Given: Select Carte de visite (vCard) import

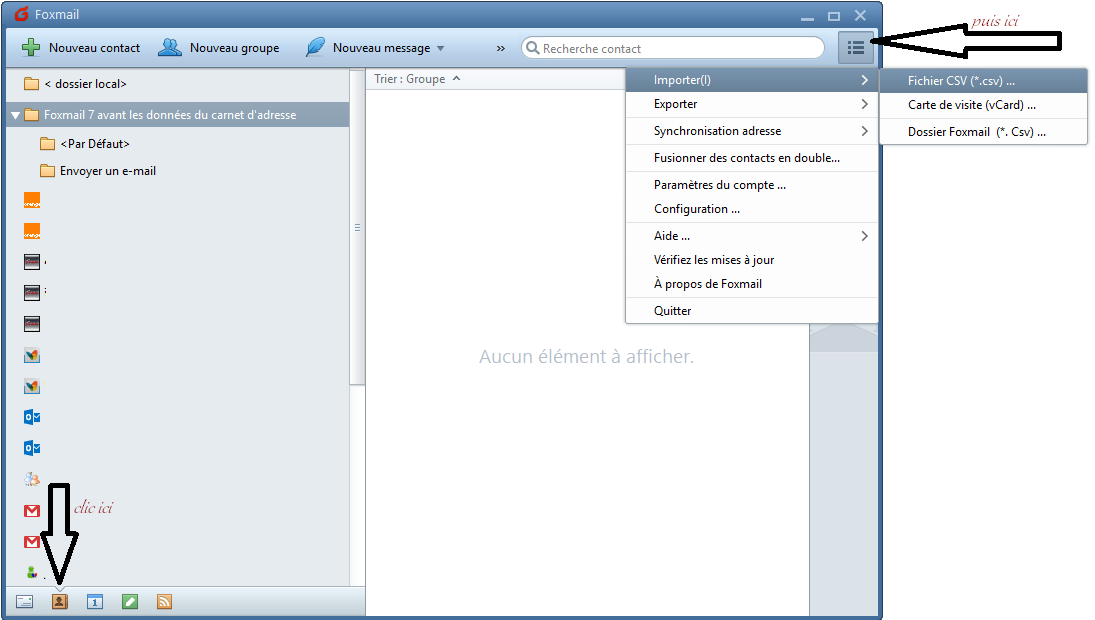Looking at the screenshot, I should tap(971, 104).
